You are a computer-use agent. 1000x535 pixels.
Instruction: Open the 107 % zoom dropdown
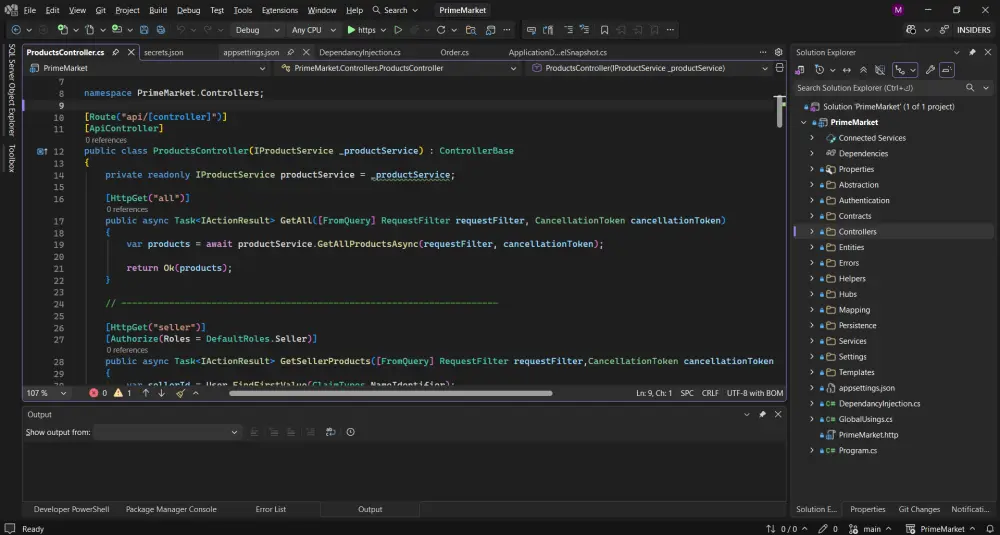pyautogui.click(x=47, y=393)
